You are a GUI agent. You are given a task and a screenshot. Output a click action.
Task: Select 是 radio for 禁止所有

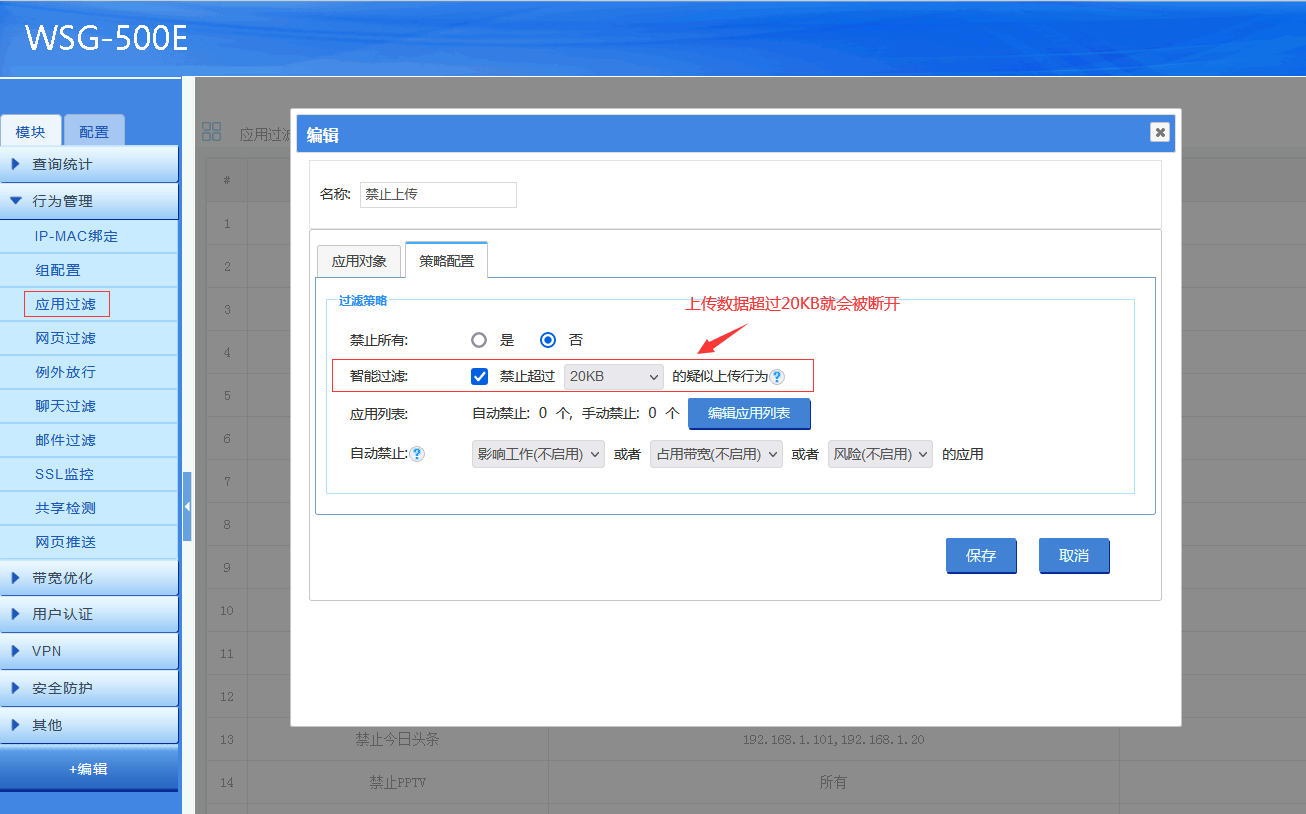pos(479,340)
